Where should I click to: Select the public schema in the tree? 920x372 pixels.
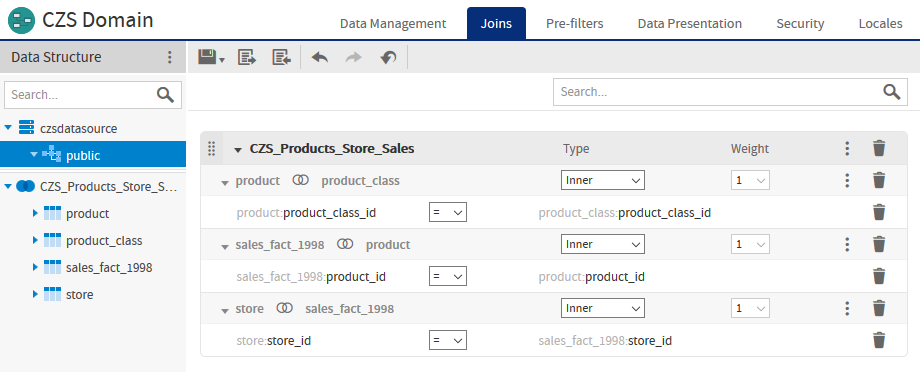[93, 155]
